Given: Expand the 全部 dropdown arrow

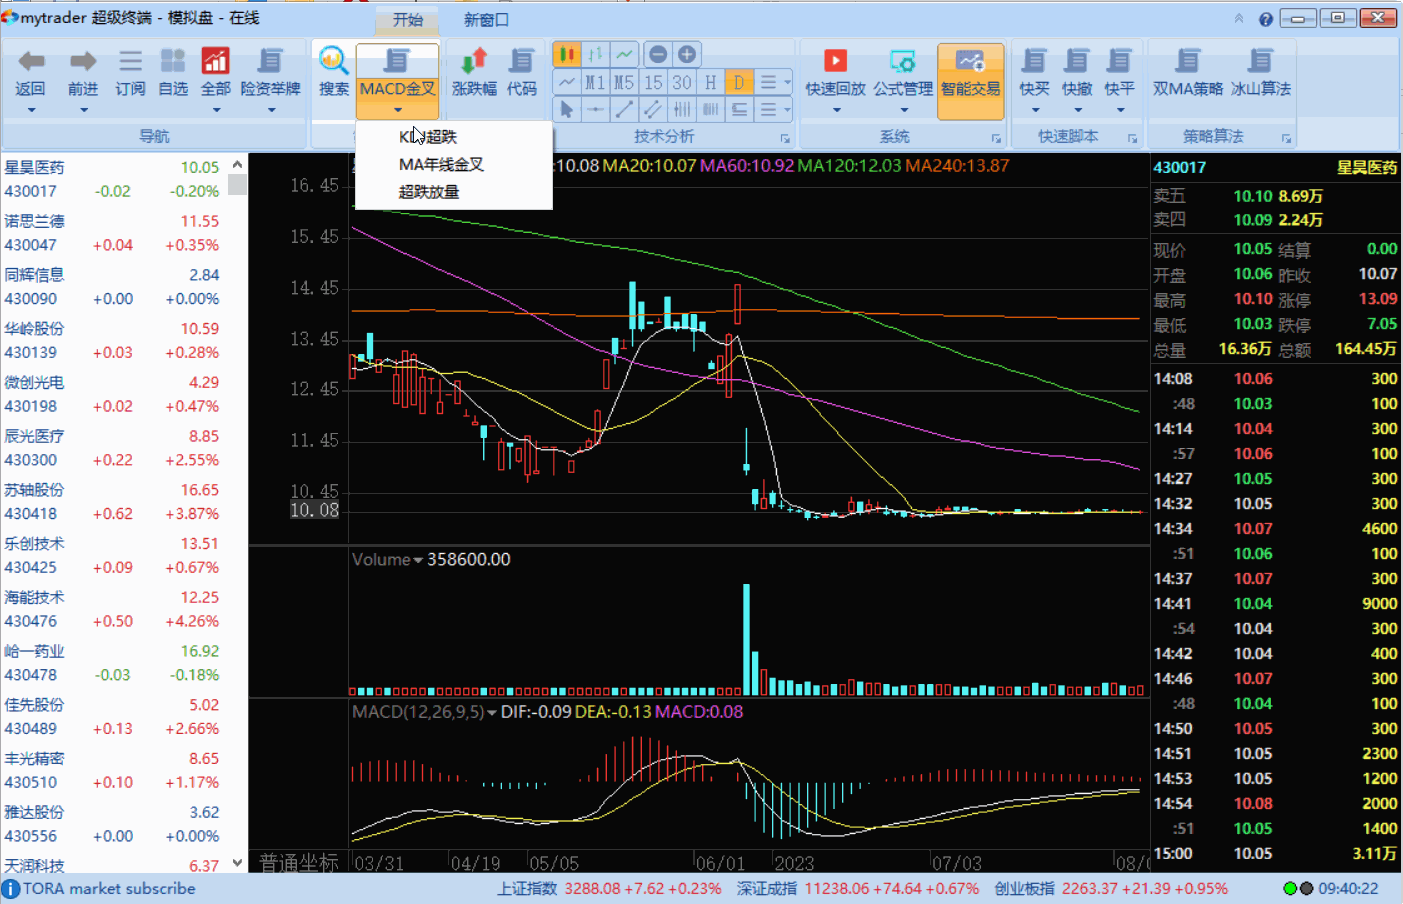Looking at the screenshot, I should click(x=215, y=110).
